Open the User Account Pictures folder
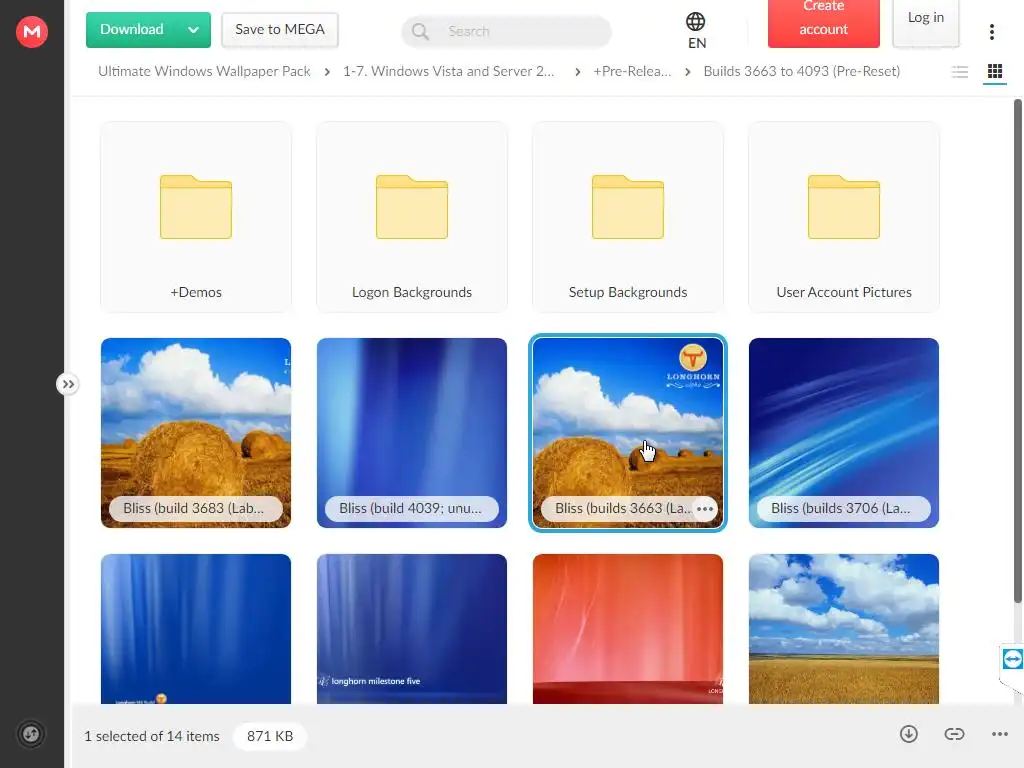This screenshot has width=1024, height=768. pos(844,217)
